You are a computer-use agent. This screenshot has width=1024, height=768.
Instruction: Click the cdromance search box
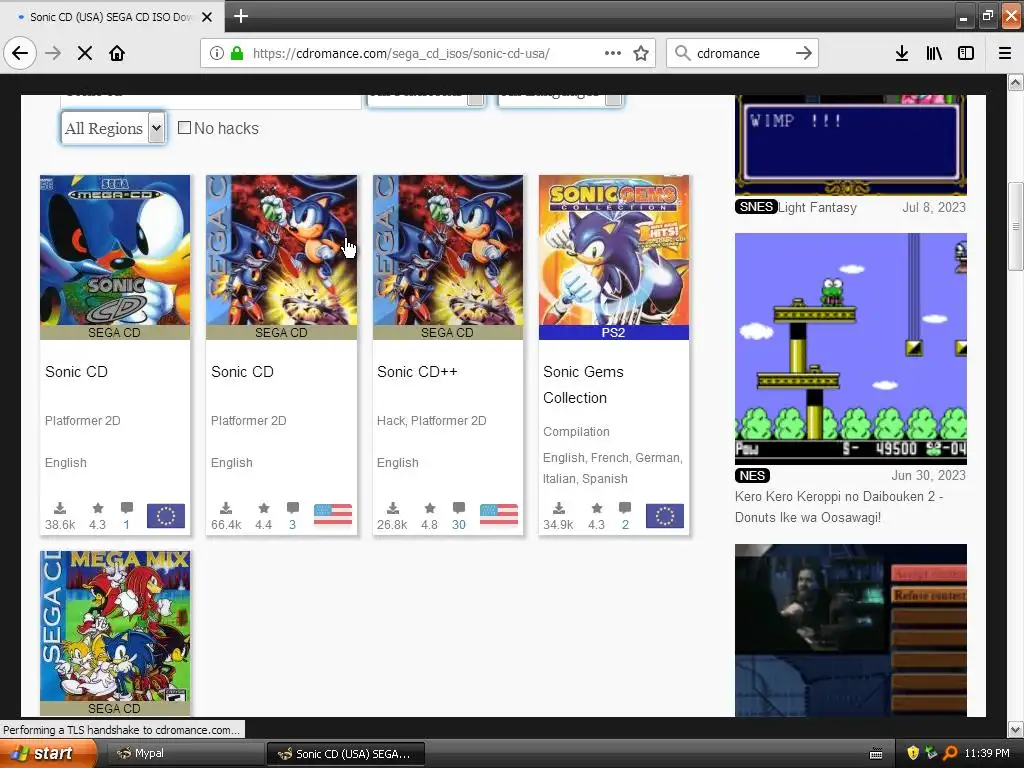pos(741,53)
